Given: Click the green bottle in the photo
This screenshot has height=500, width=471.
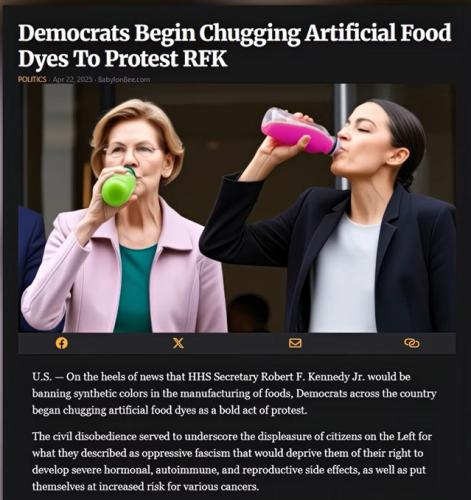Looking at the screenshot, I should 119,187.
